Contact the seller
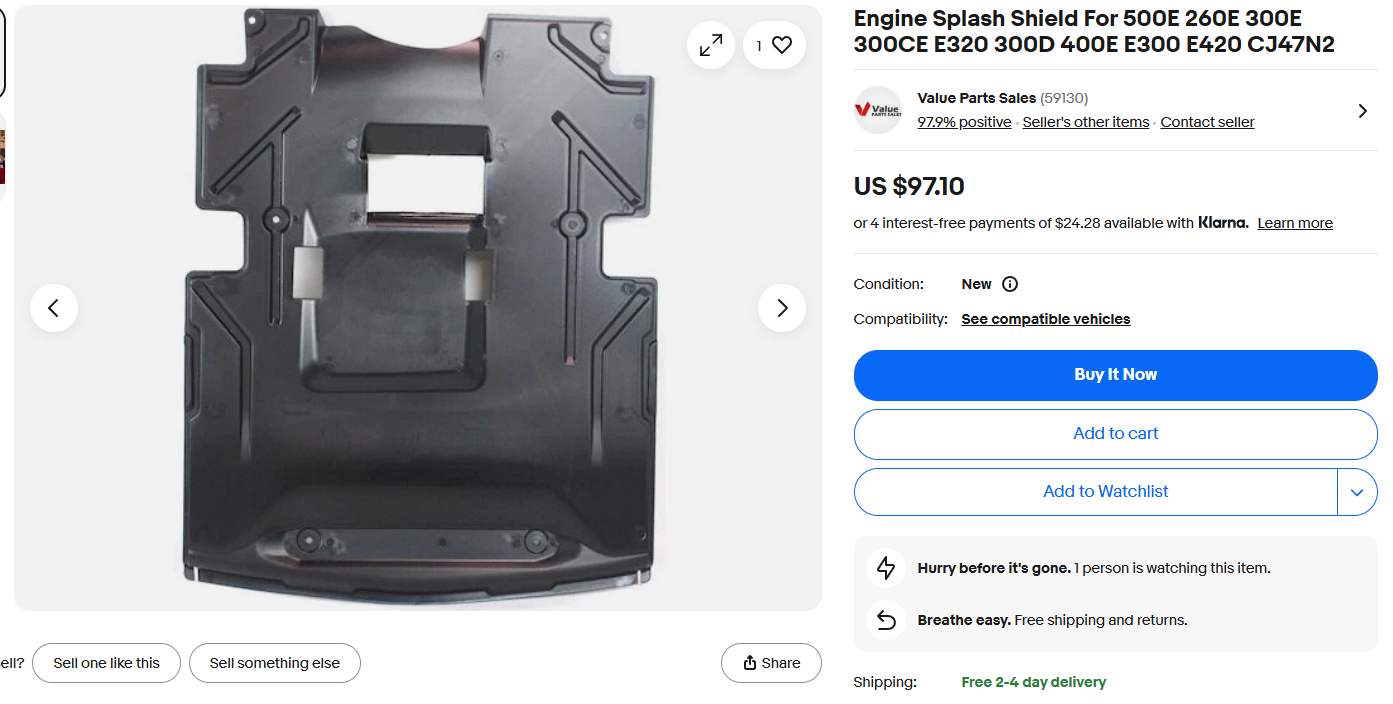Screen dimensions: 1393x704 1207,122
